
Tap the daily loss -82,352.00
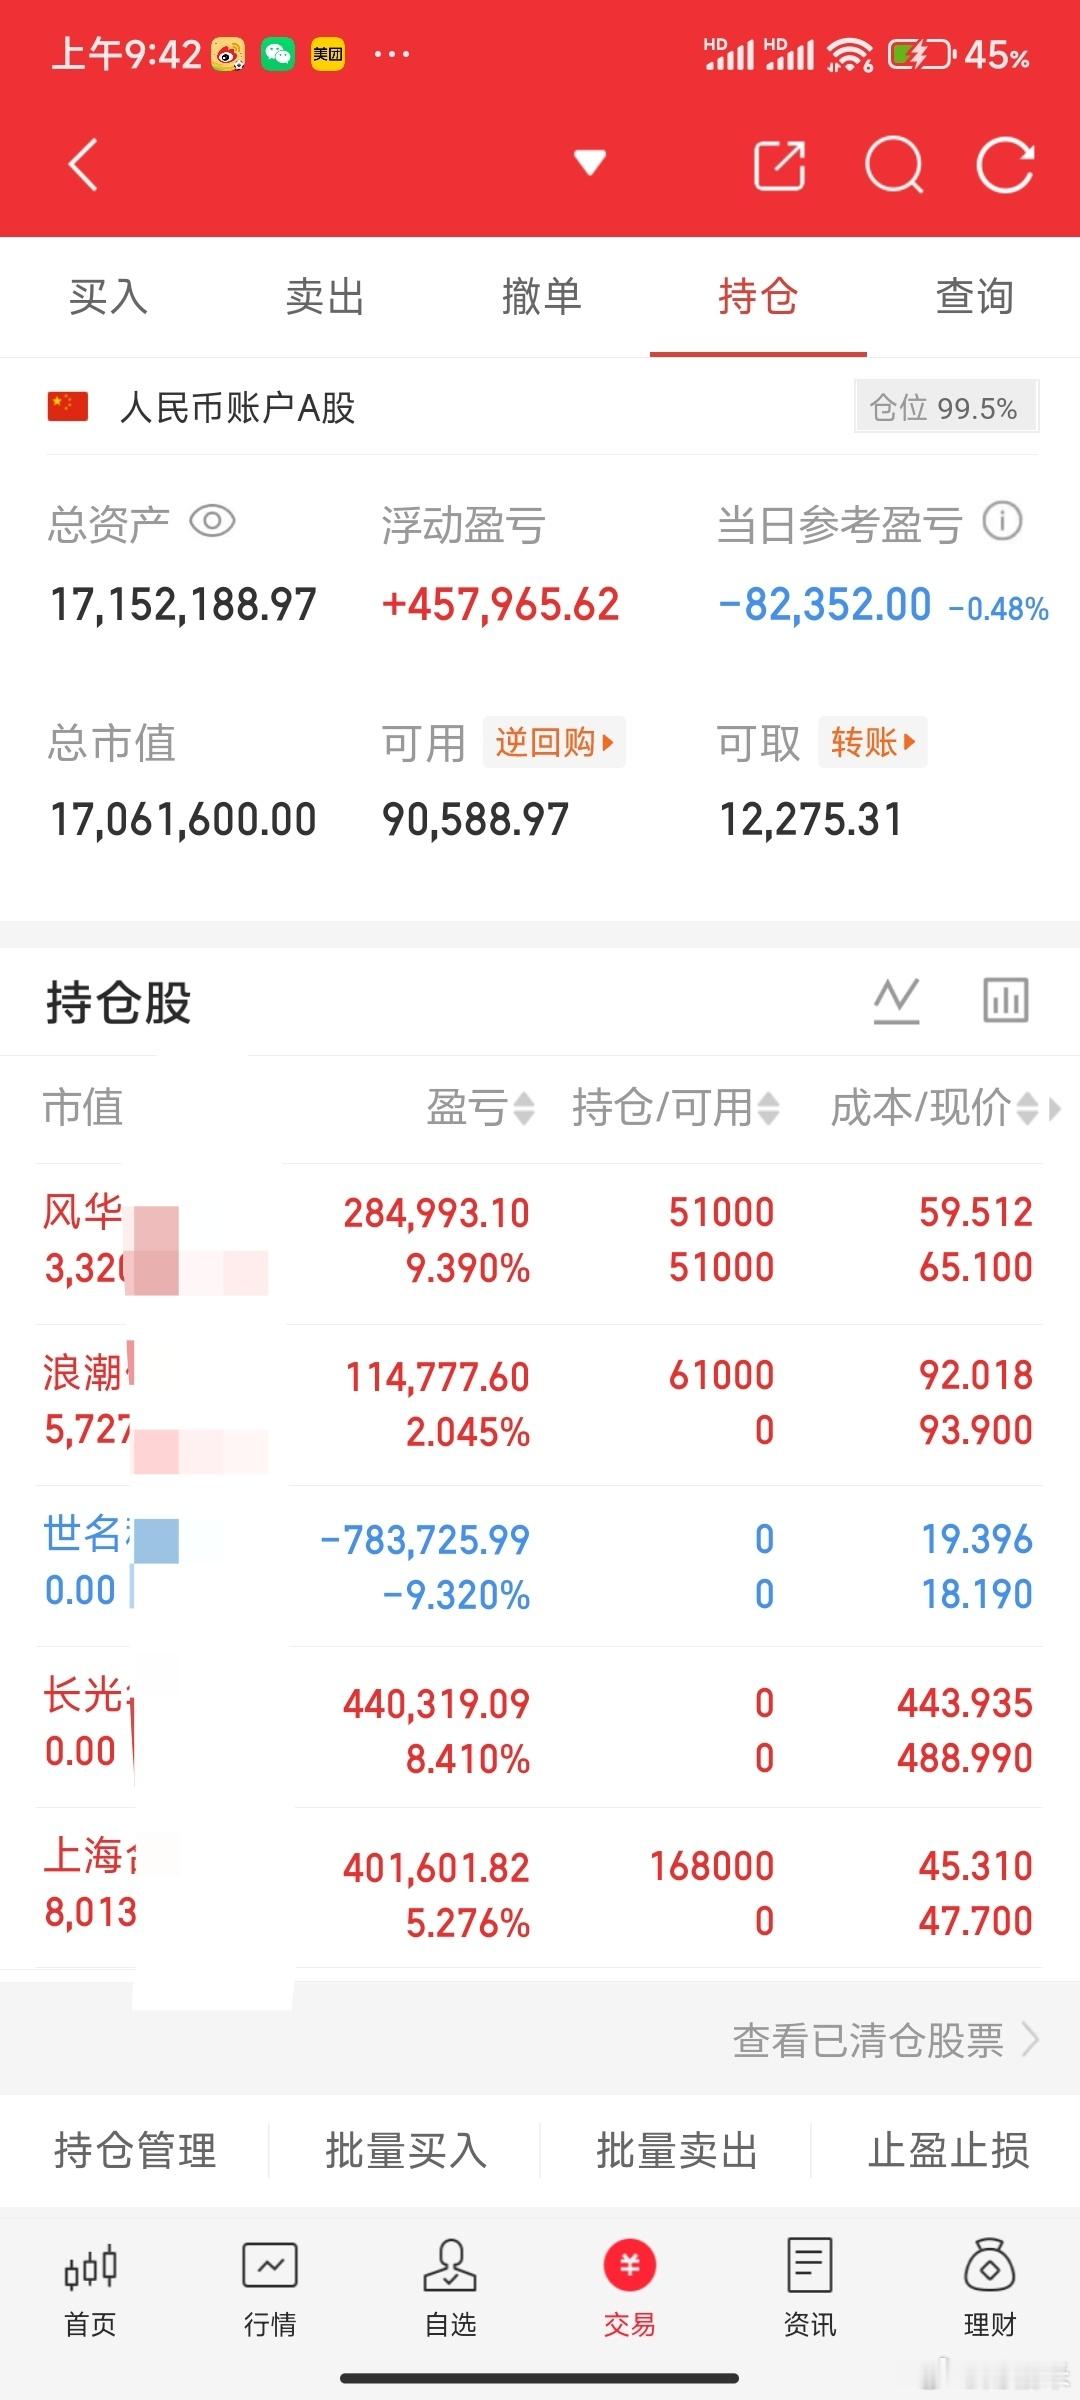(825, 605)
